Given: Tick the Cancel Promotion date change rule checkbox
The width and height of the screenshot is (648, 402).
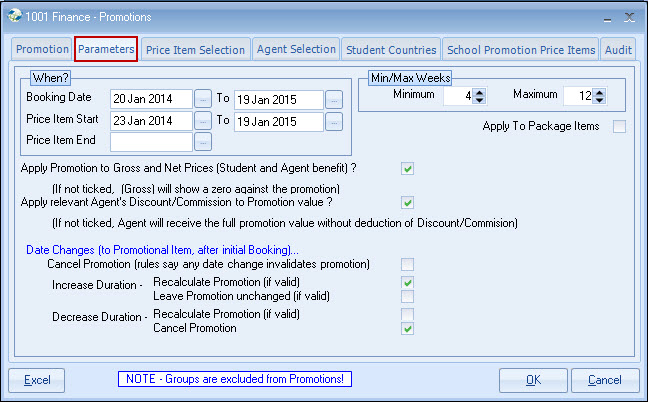Looking at the screenshot, I should [x=407, y=264].
